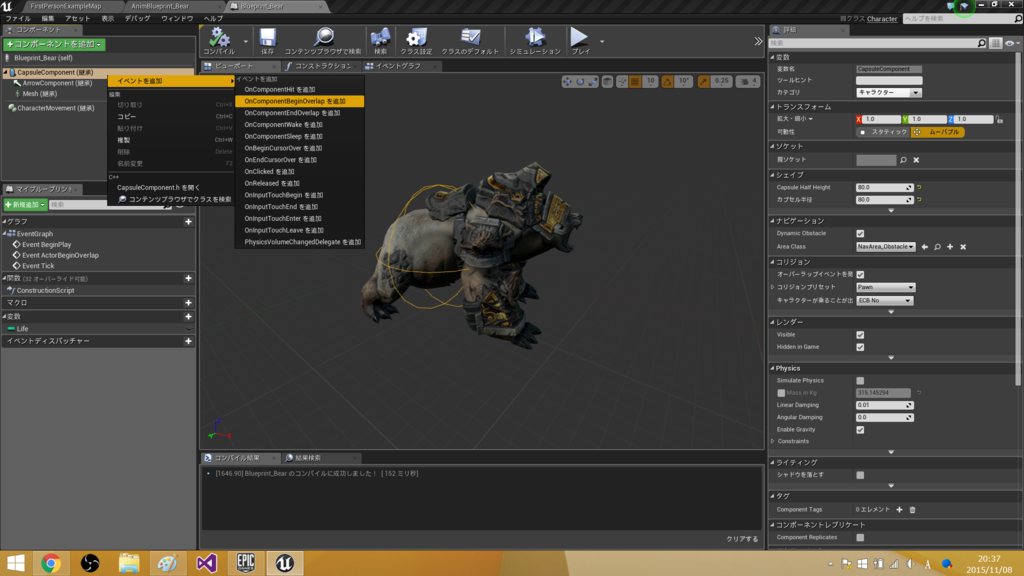Expand the toolbar overflow chevrons
Viewport: 1024px width, 576px height.
[x=758, y=41]
